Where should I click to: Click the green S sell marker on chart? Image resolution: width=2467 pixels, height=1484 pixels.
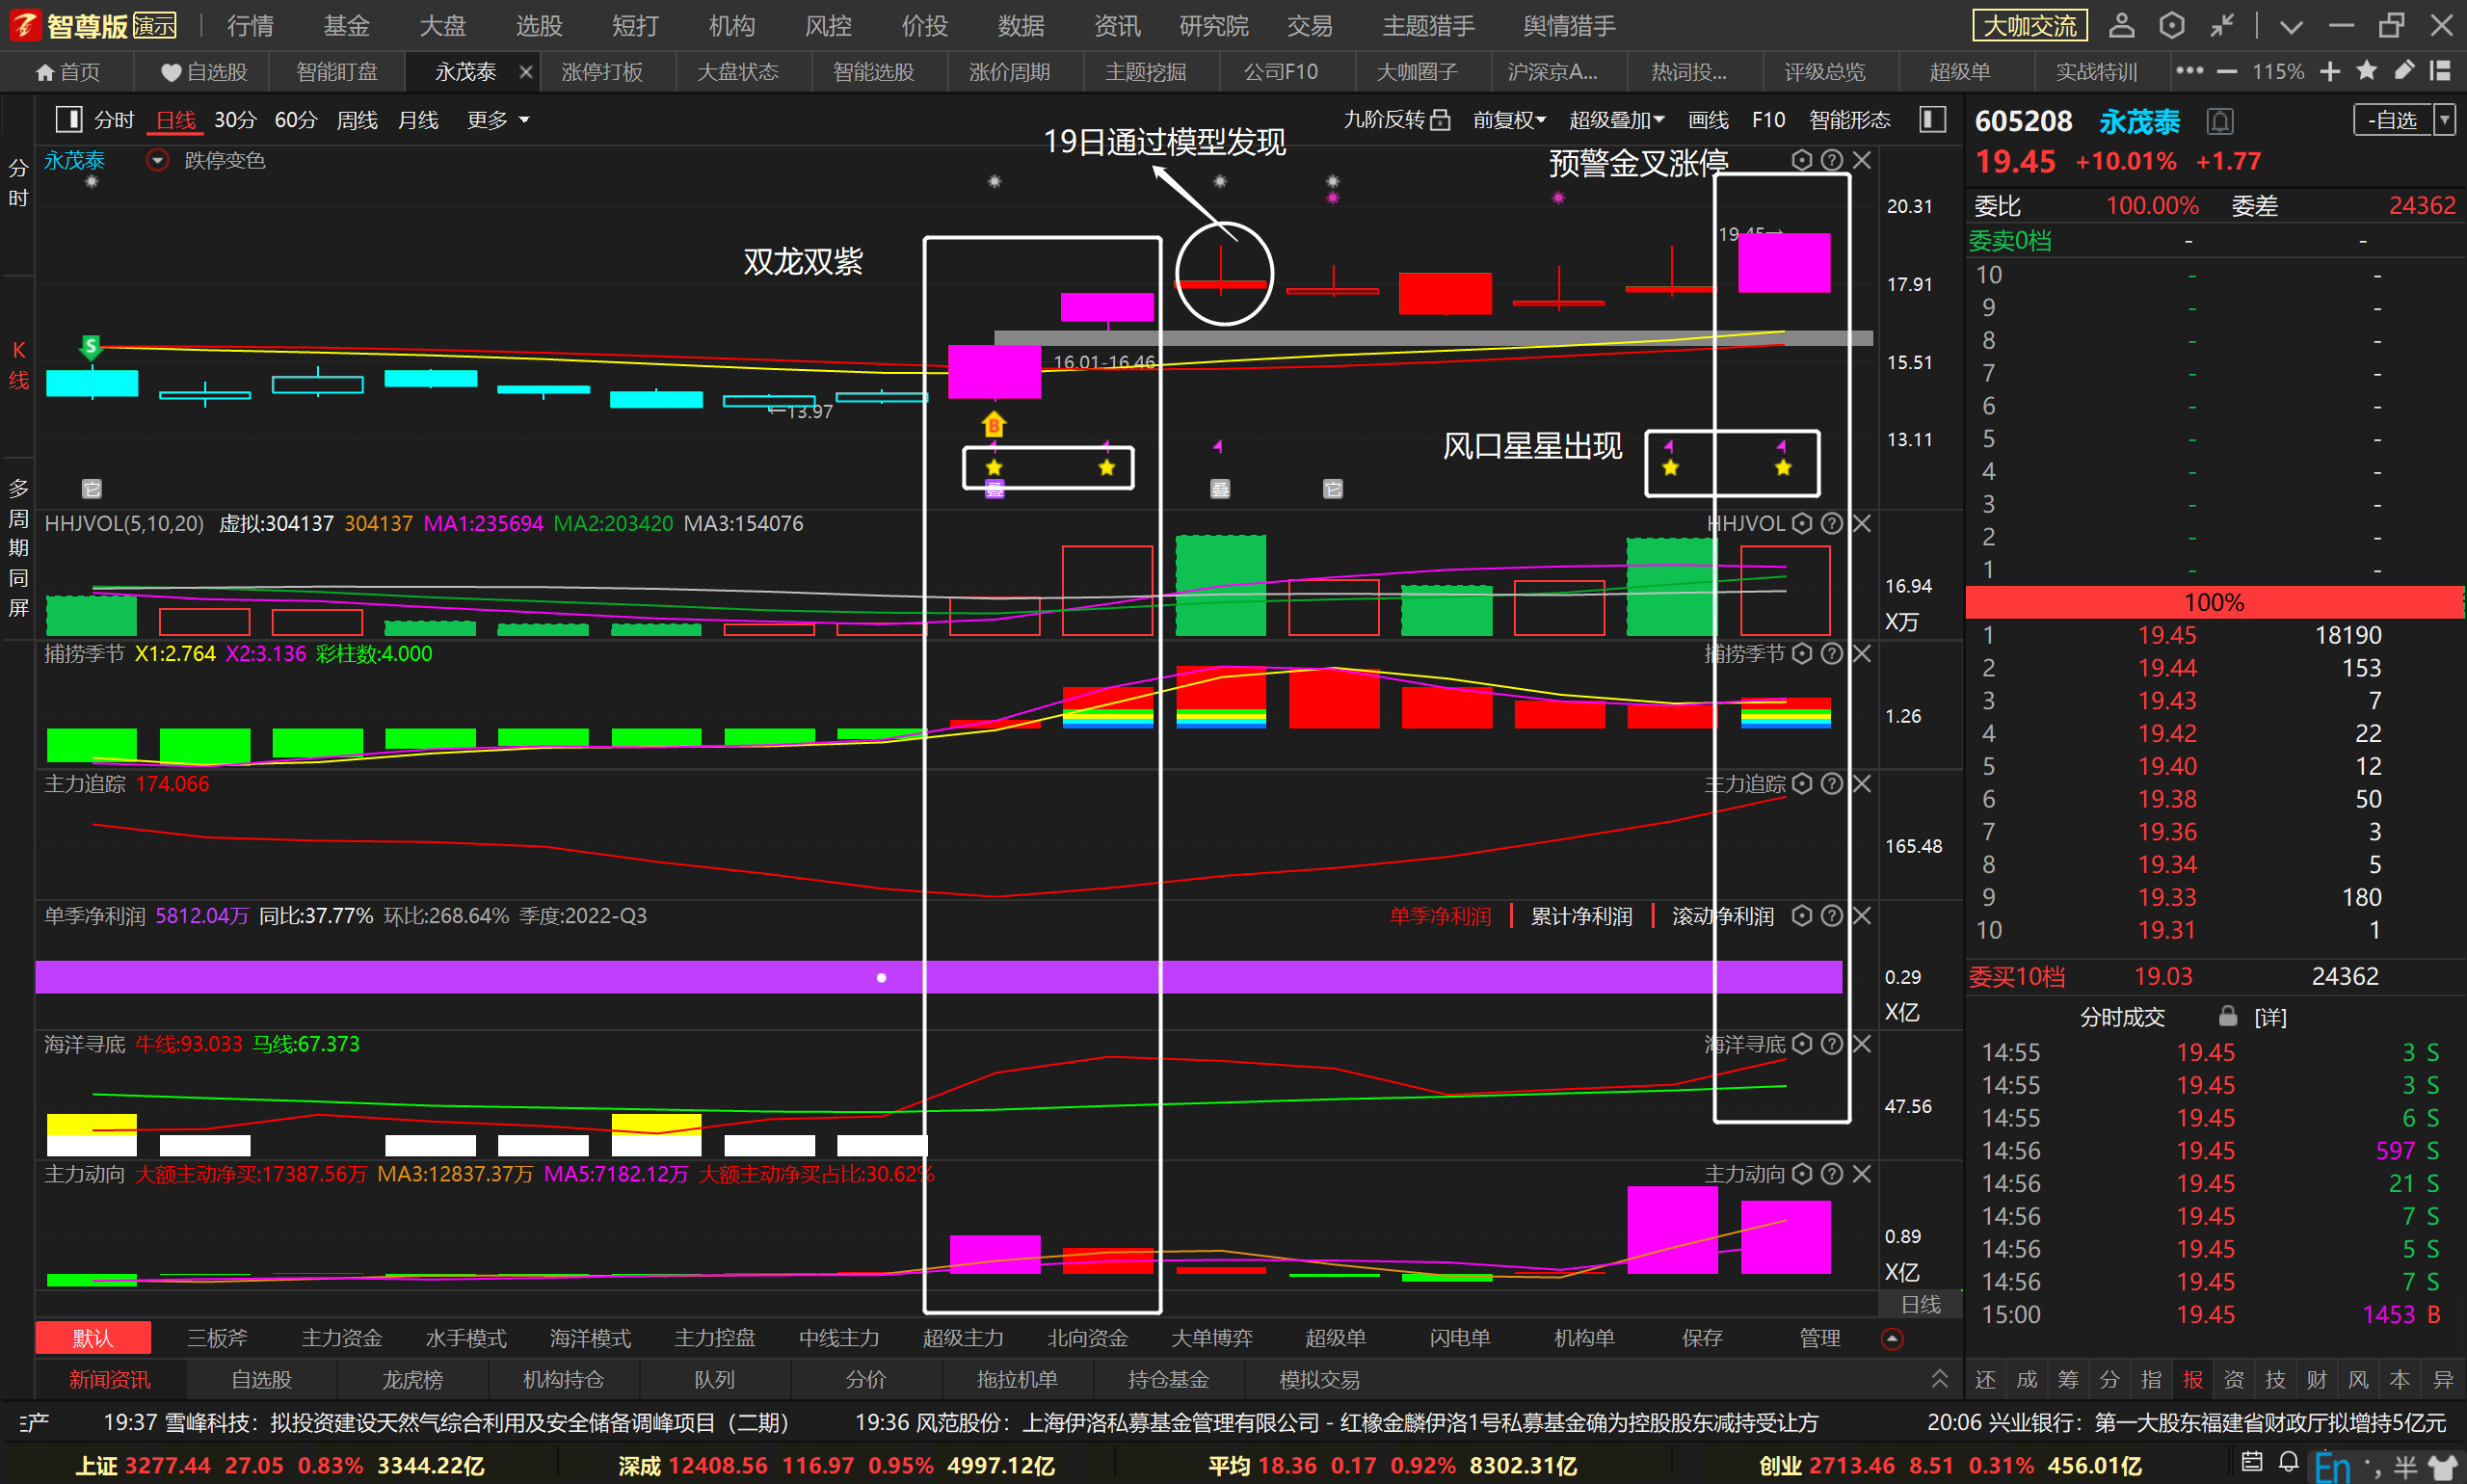tap(91, 347)
